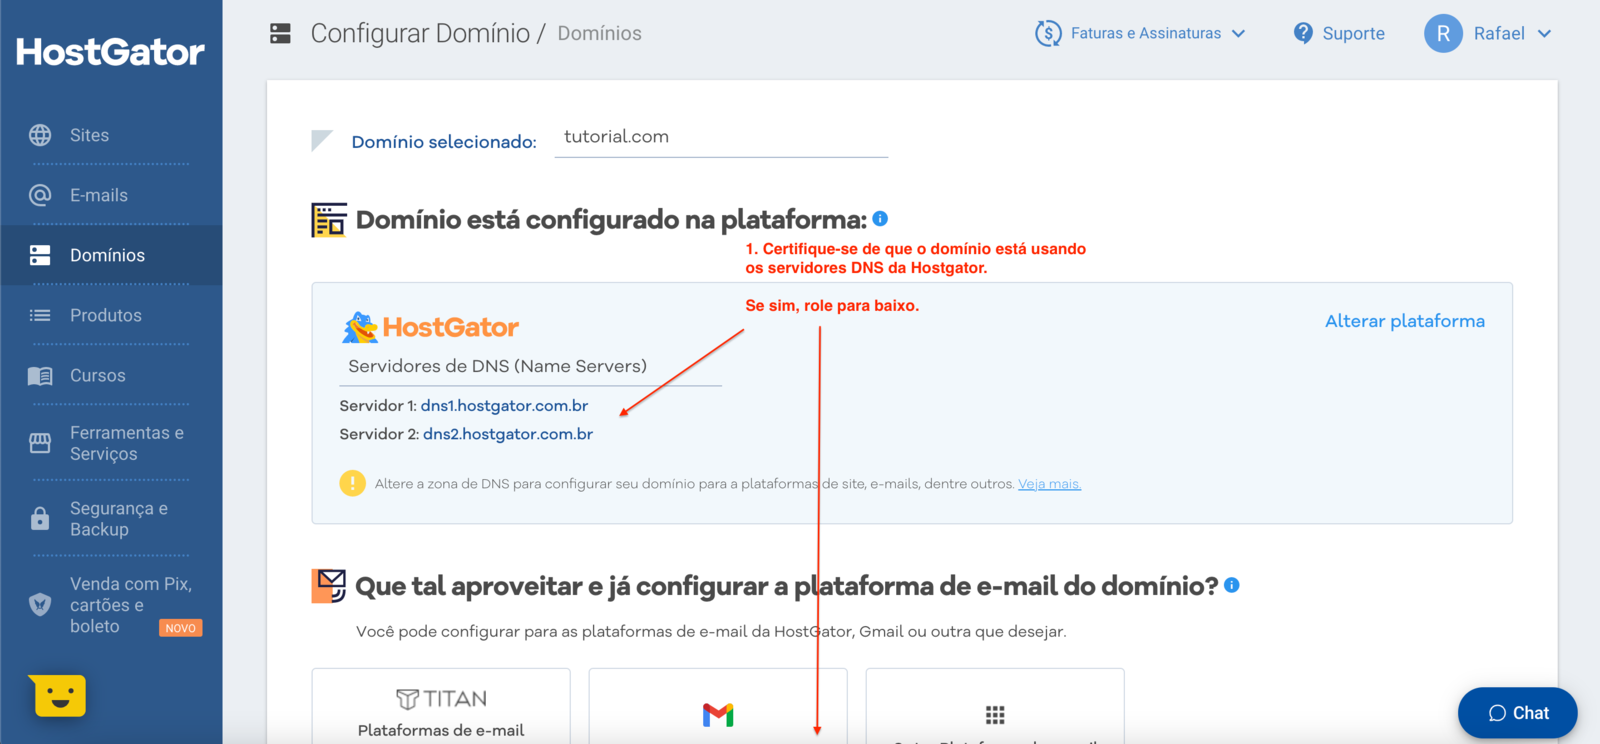This screenshot has width=1600, height=744.
Task: Navigate to Cursos
Action: (x=111, y=375)
